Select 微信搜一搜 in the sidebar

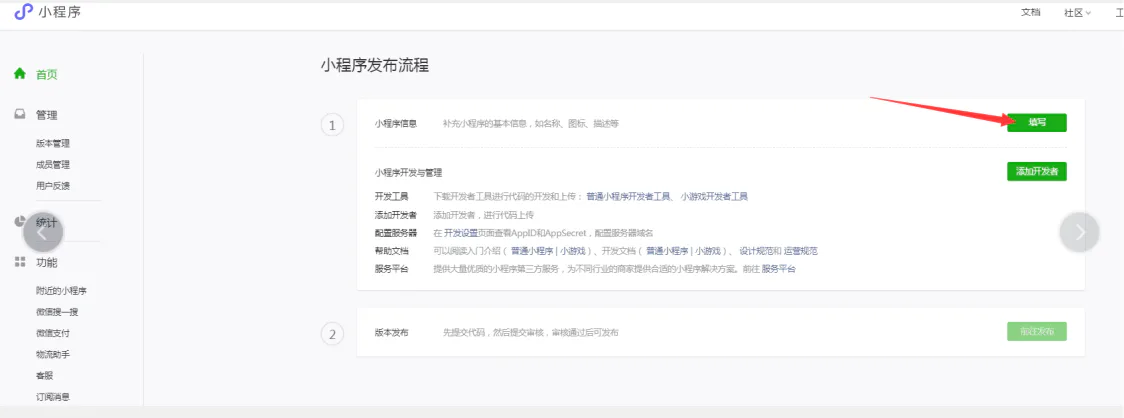[57, 312]
